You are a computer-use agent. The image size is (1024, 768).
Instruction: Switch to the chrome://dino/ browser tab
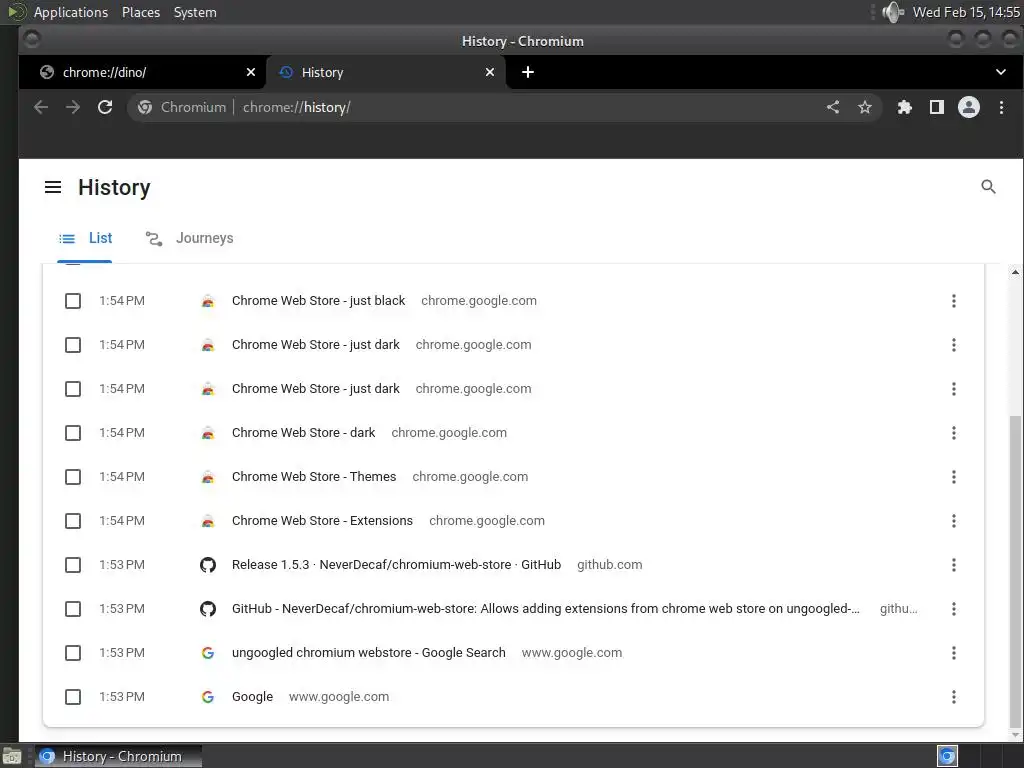coord(142,72)
